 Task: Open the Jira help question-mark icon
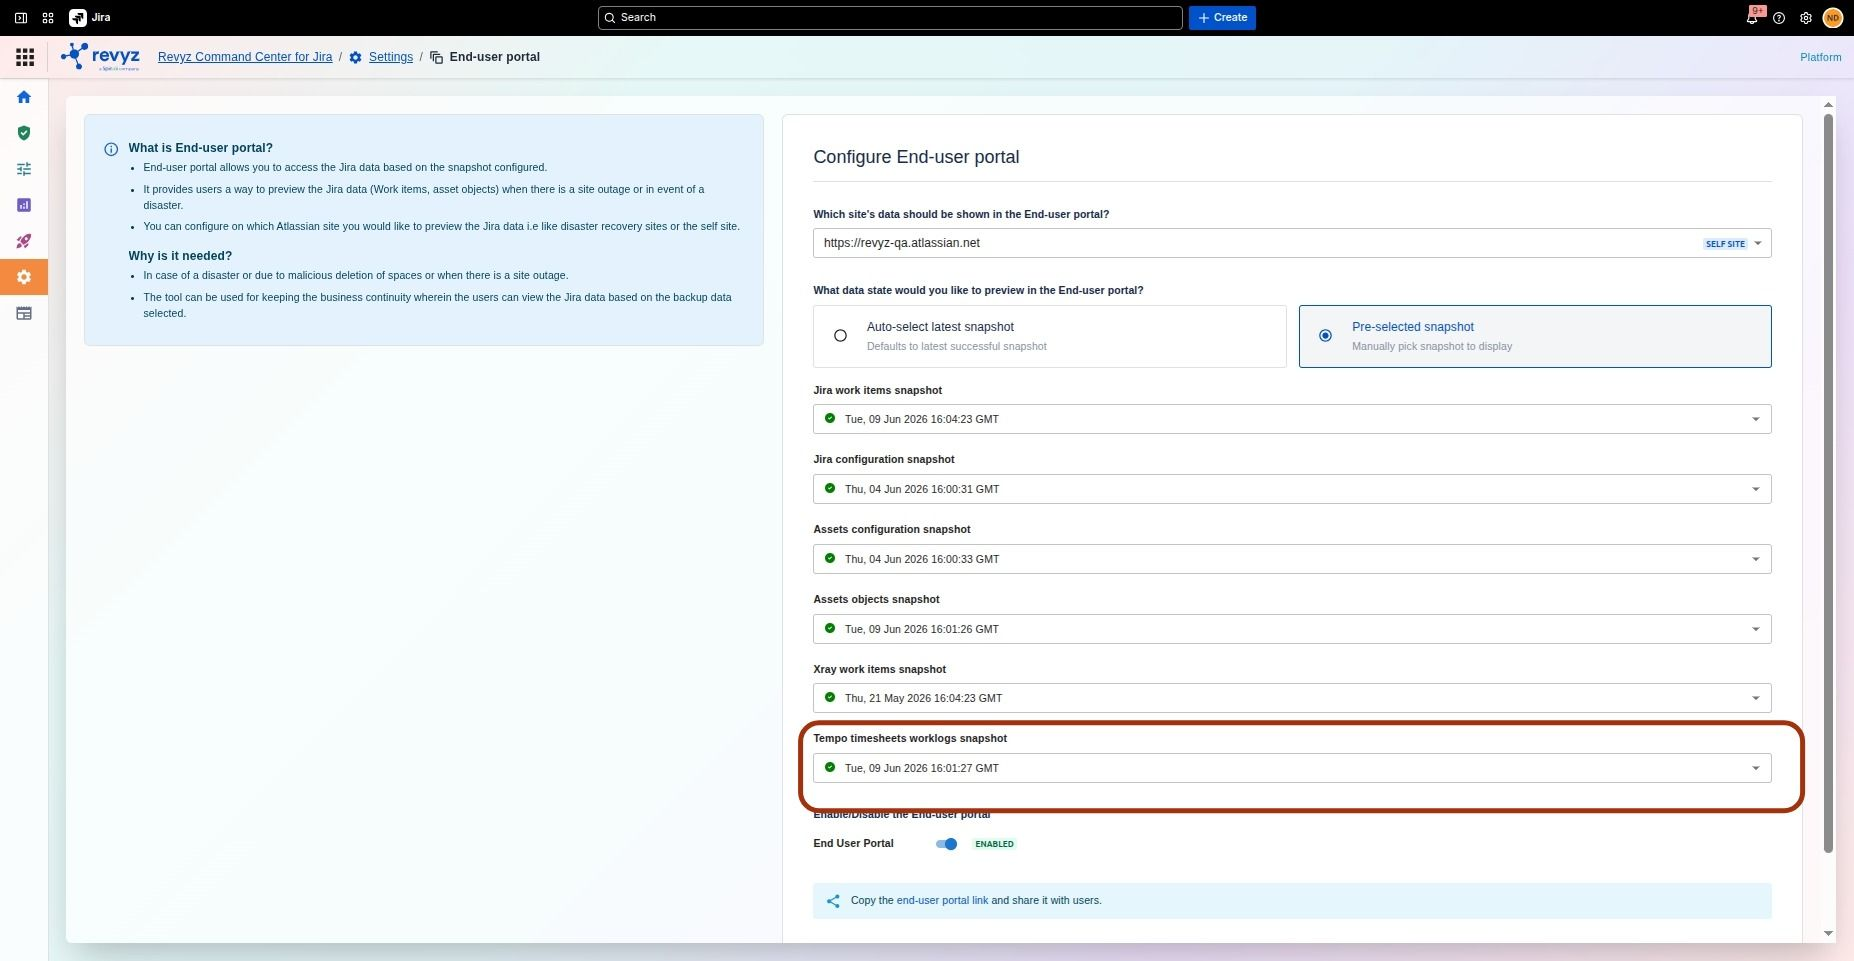point(1779,18)
